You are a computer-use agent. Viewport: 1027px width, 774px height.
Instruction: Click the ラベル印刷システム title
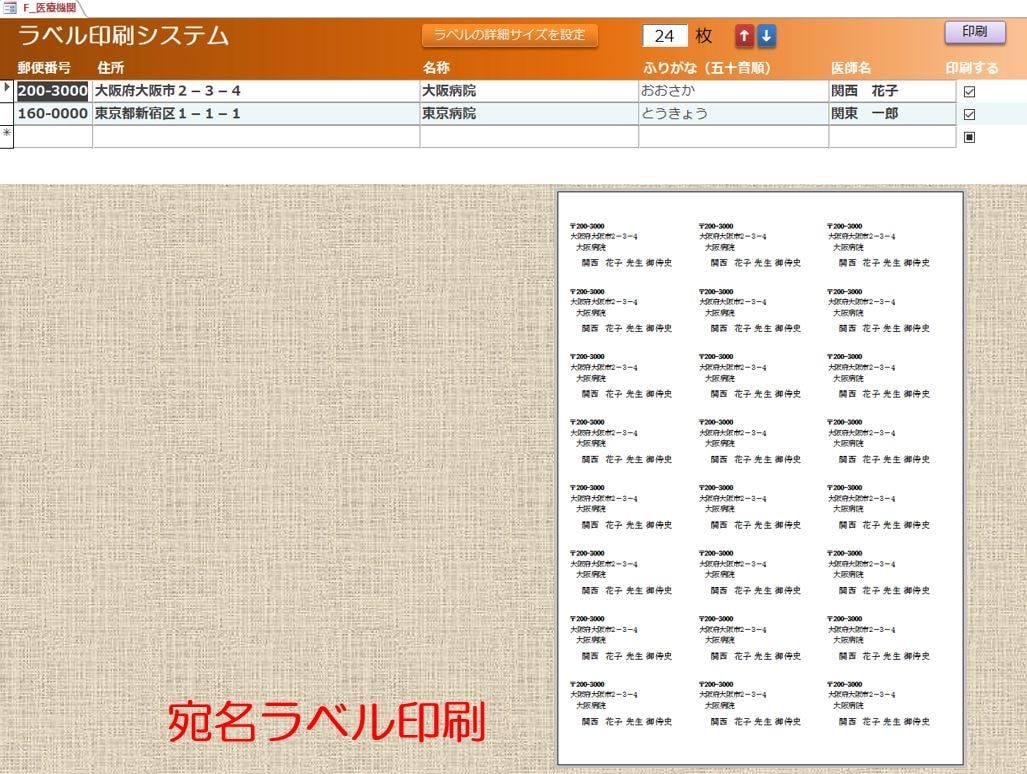(x=123, y=35)
